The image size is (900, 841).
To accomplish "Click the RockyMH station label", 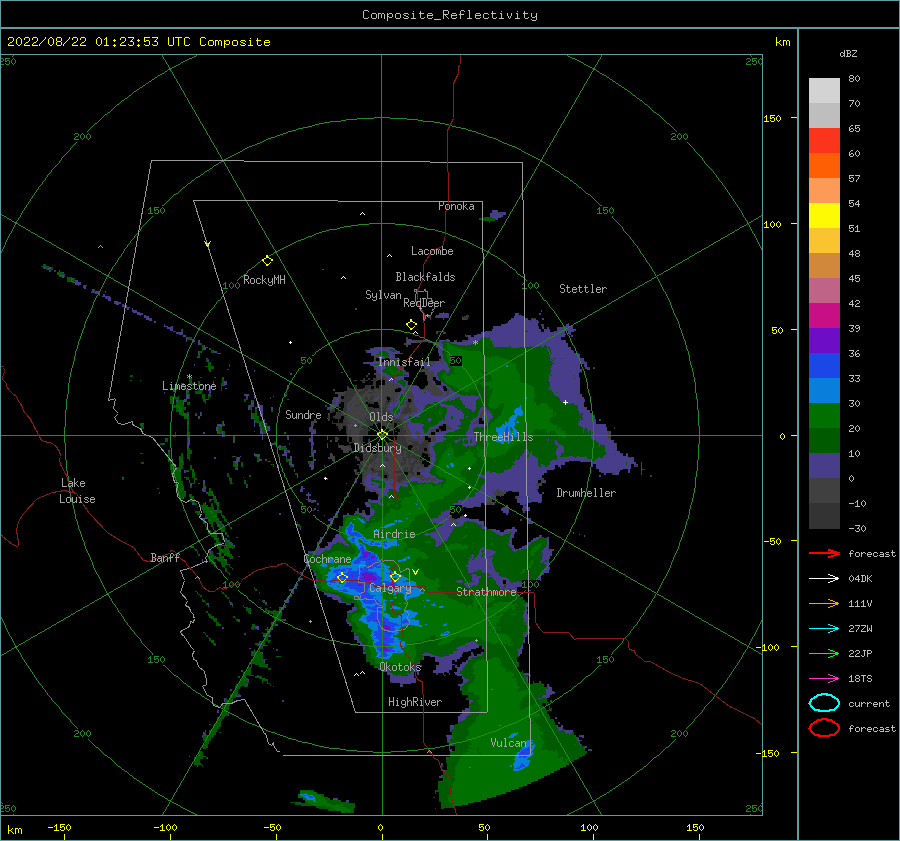I will (x=264, y=280).
